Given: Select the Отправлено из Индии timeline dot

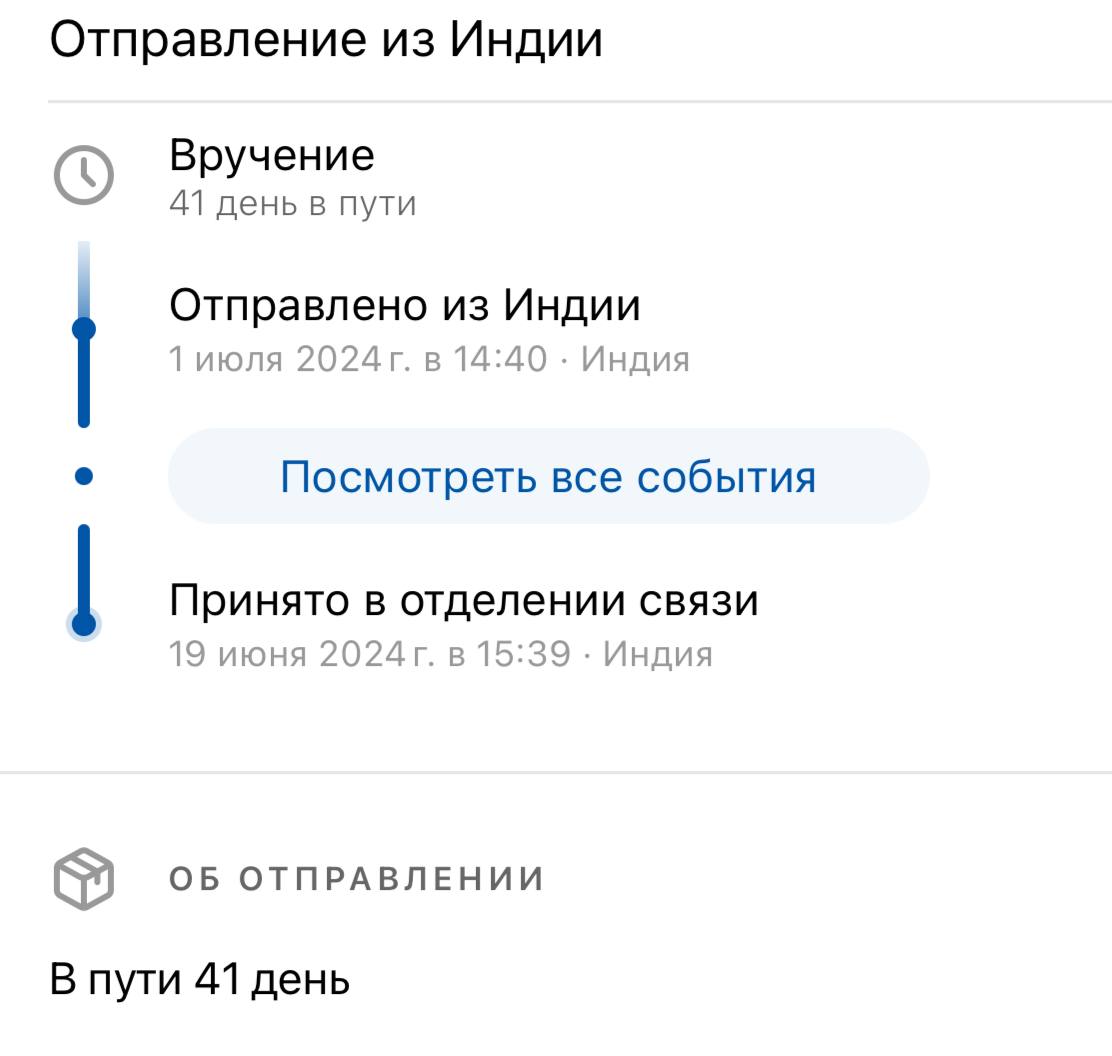Looking at the screenshot, I should [84, 329].
